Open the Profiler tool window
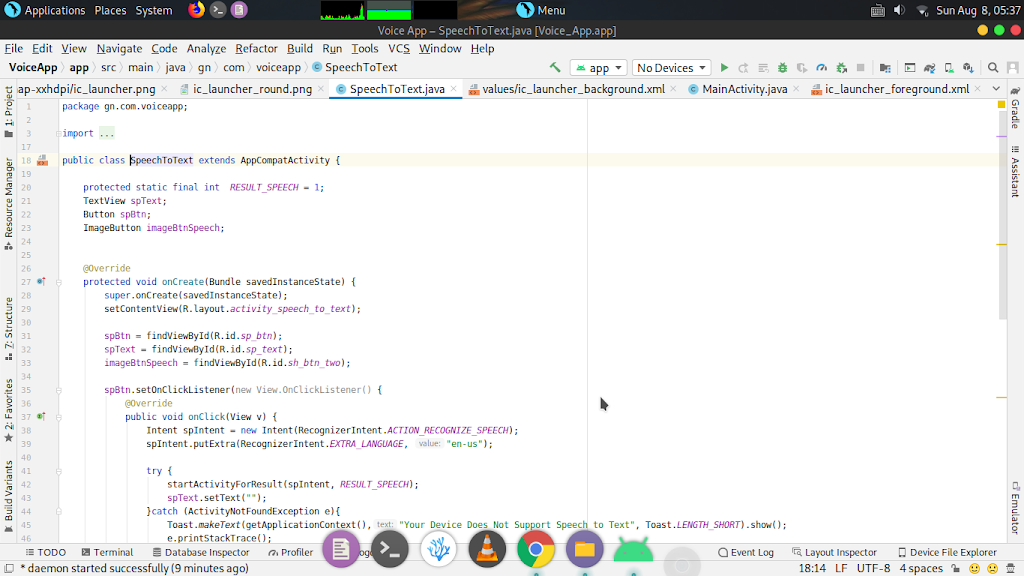This screenshot has height=576, width=1024. (291, 552)
